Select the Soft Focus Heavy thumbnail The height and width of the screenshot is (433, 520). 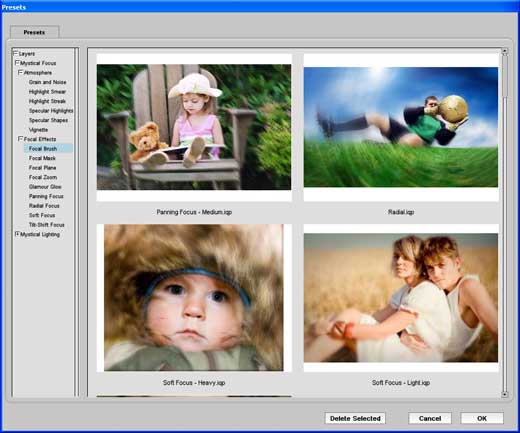click(194, 298)
